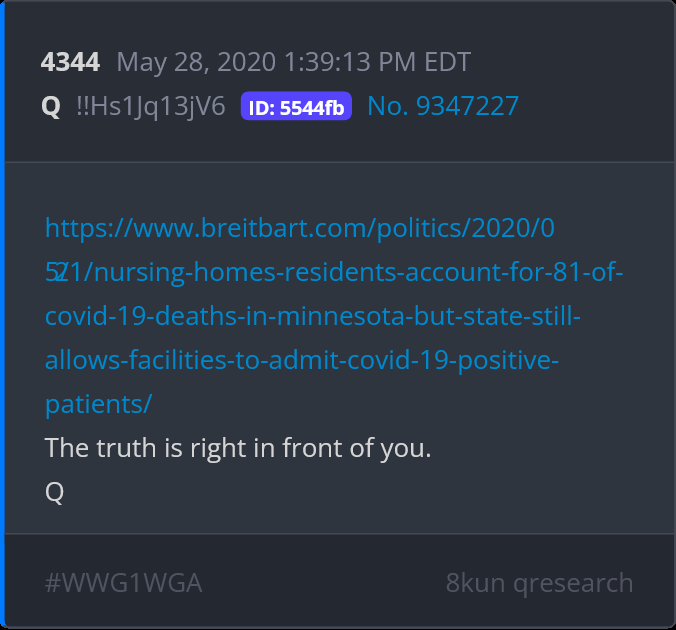Click the word 'No.' before 9347227
This screenshot has height=630, width=676.
click(x=388, y=106)
